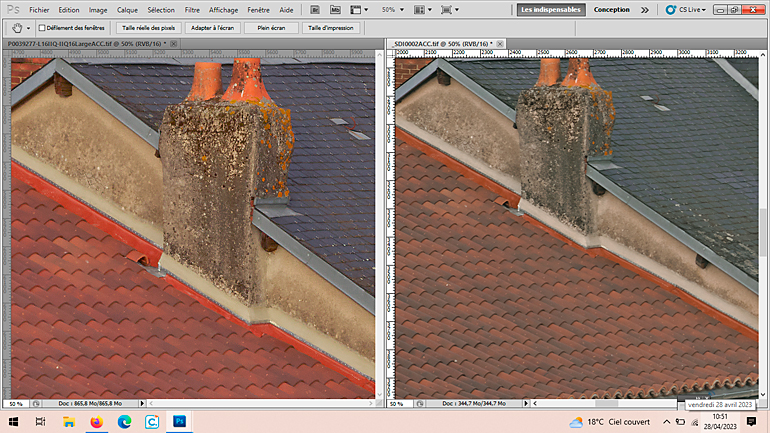This screenshot has height=433, width=770.
Task: Open the Windows Start menu
Action: click(13, 422)
